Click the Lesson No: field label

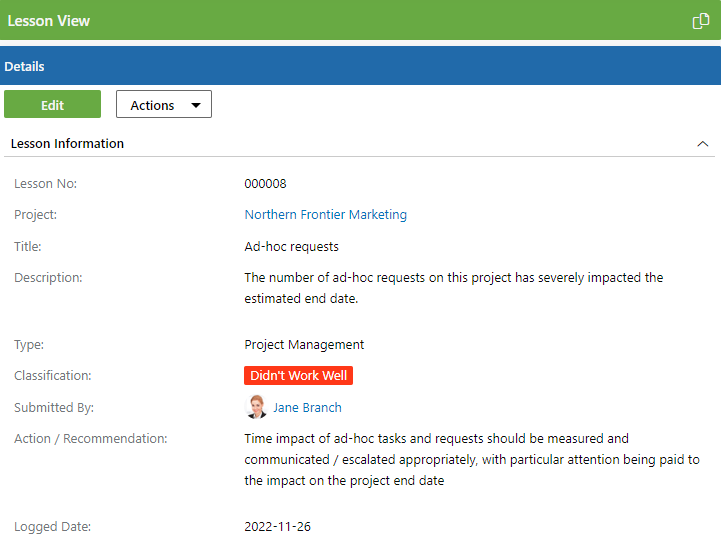point(46,184)
